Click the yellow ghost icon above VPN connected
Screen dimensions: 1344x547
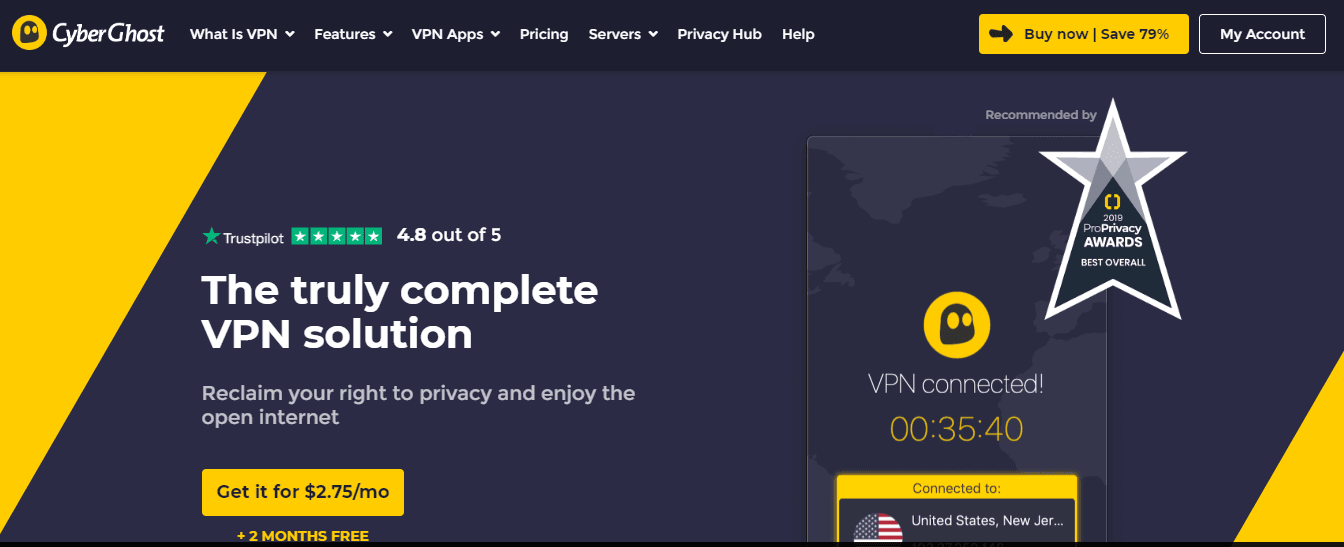click(x=957, y=324)
